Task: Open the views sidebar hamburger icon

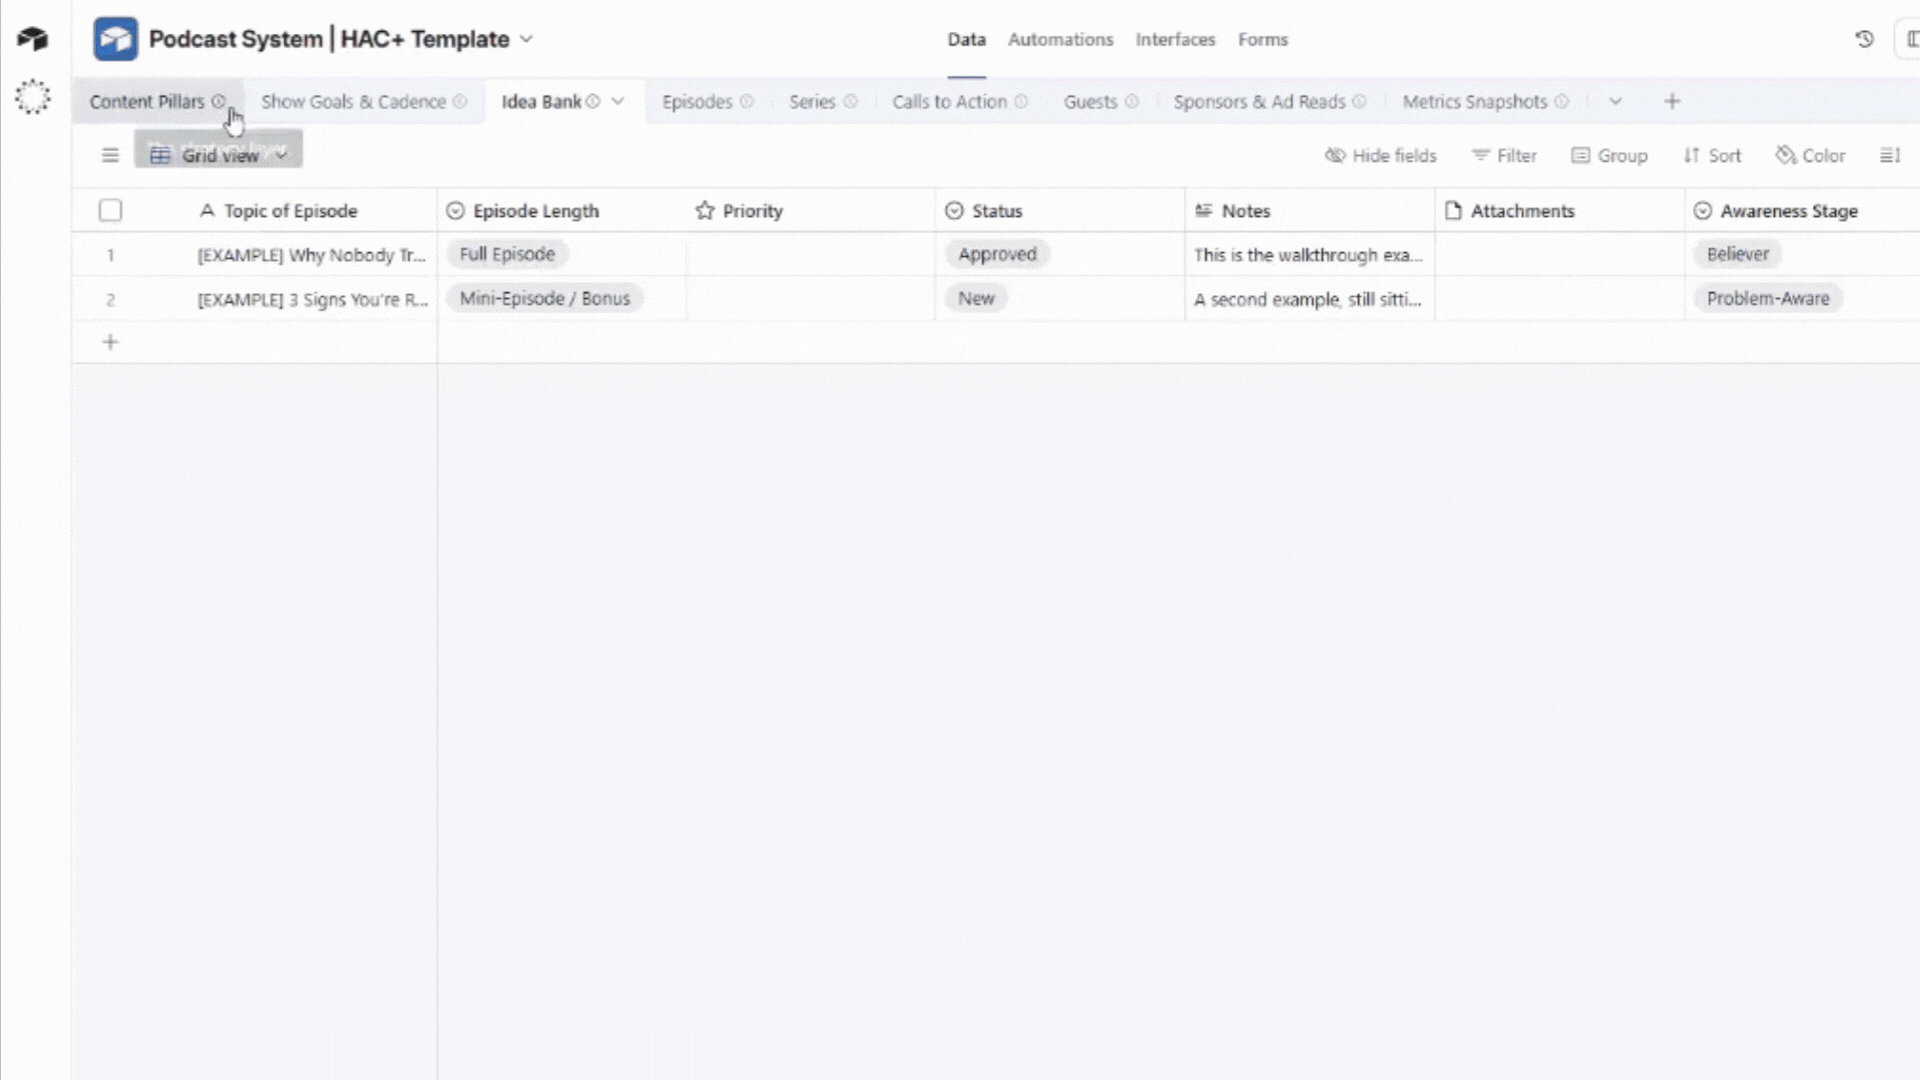Action: [x=110, y=155]
